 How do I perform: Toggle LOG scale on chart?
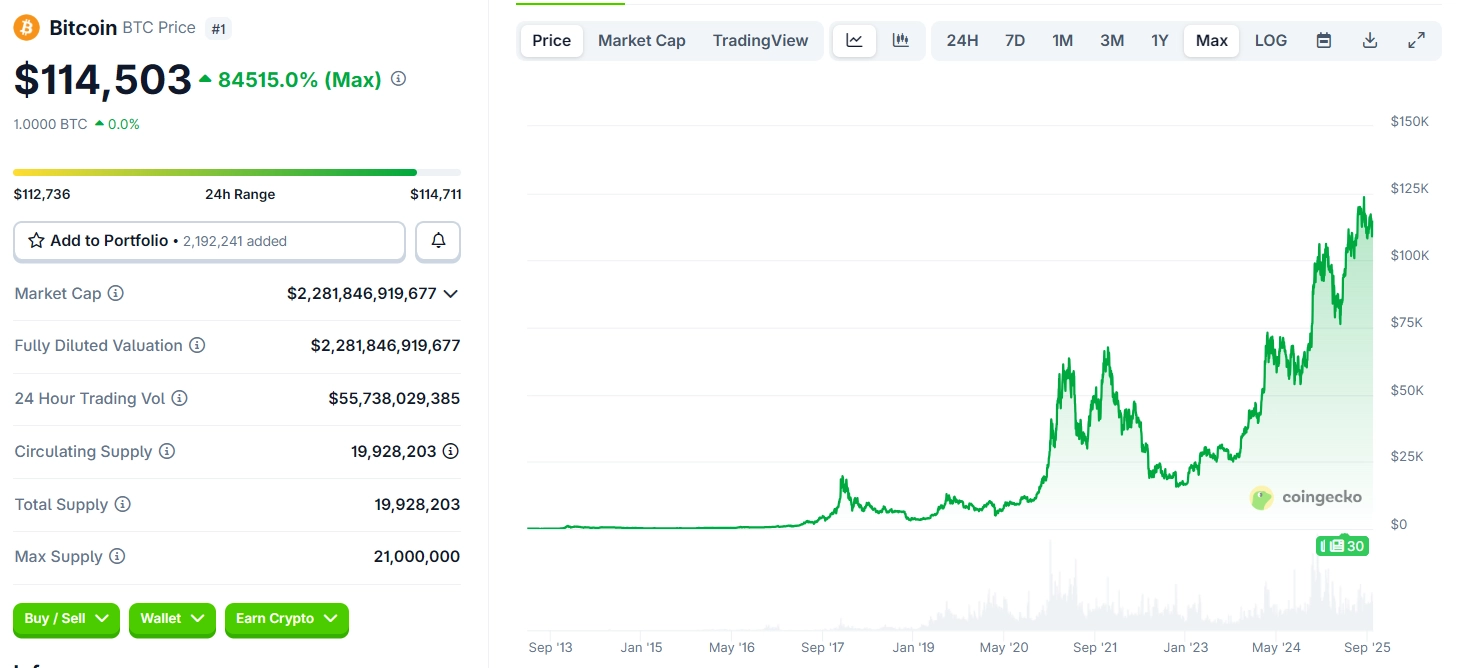(1270, 41)
